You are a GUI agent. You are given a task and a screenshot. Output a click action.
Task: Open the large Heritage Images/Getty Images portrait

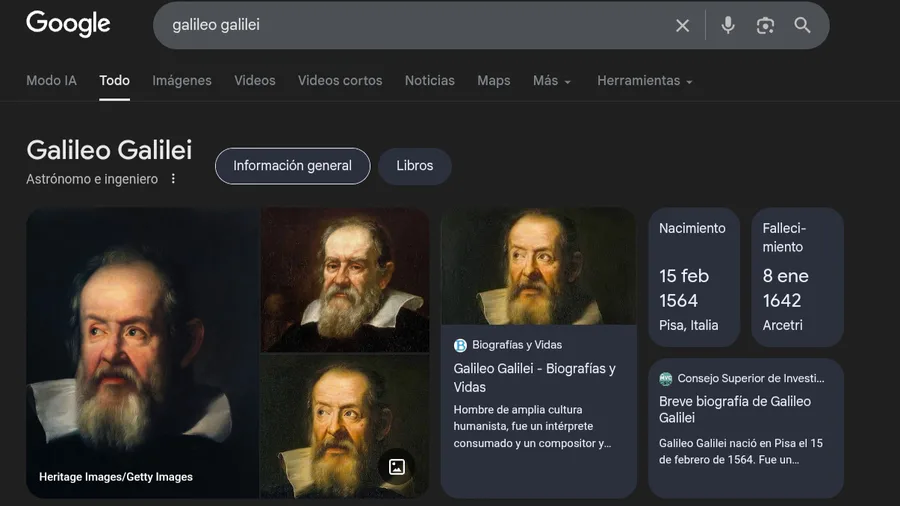(142, 353)
